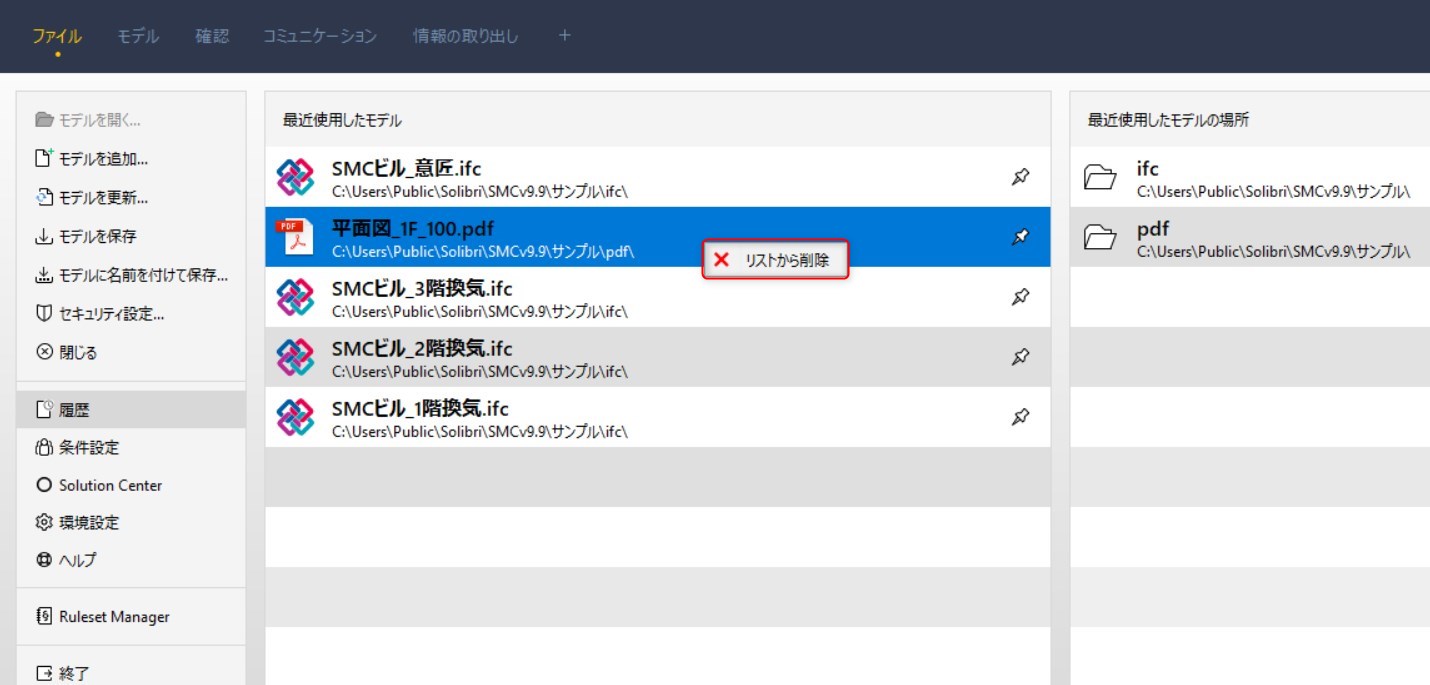Click the 条件設定 icon
This screenshot has width=1430, height=685.
coord(43,447)
